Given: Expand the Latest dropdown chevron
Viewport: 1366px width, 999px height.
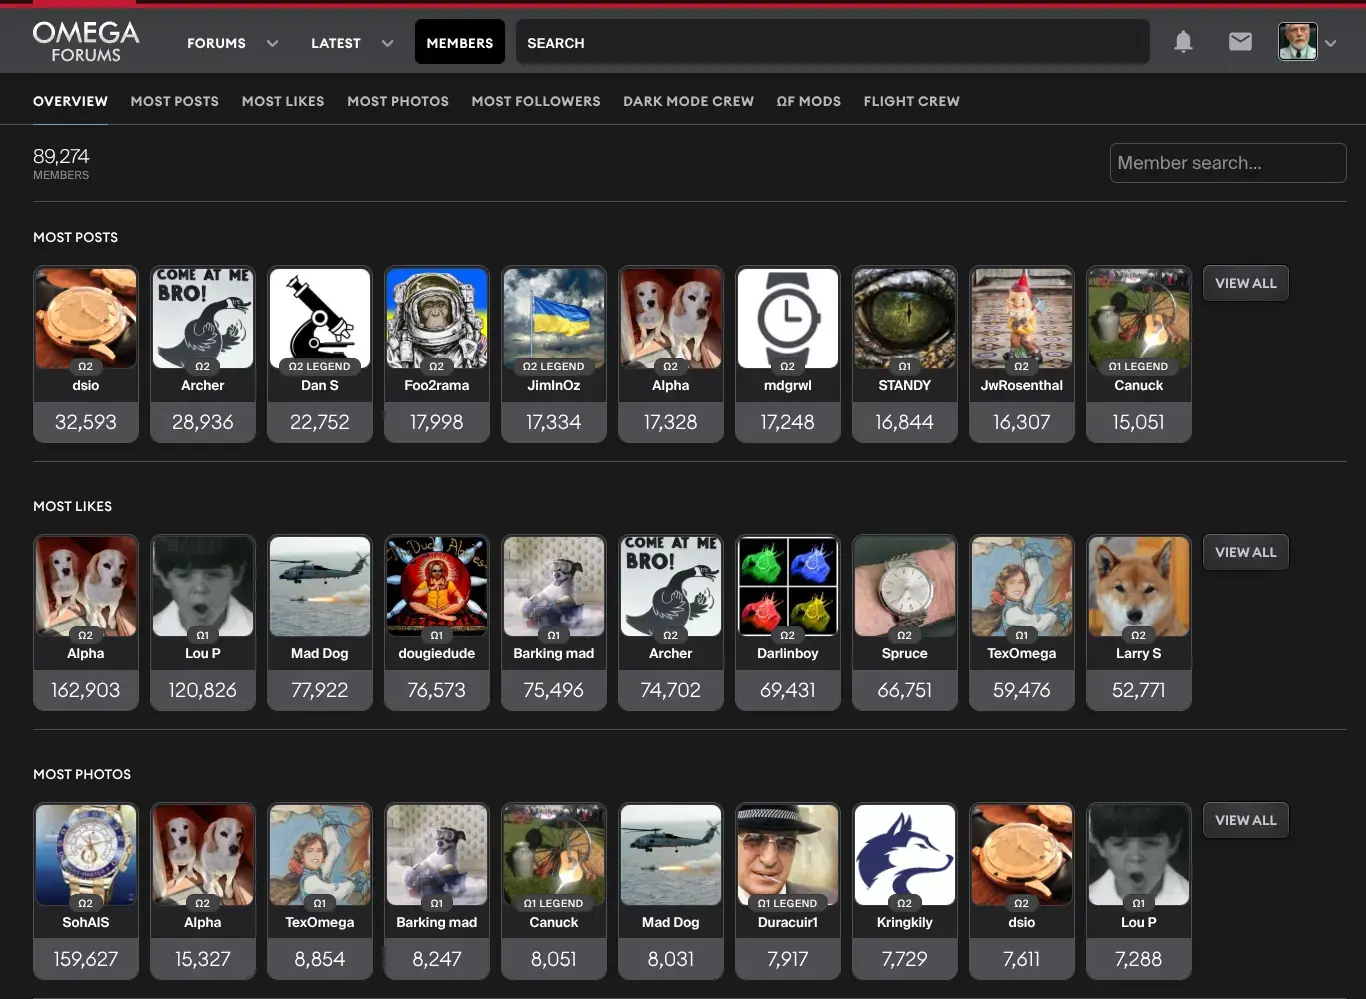Looking at the screenshot, I should [387, 43].
